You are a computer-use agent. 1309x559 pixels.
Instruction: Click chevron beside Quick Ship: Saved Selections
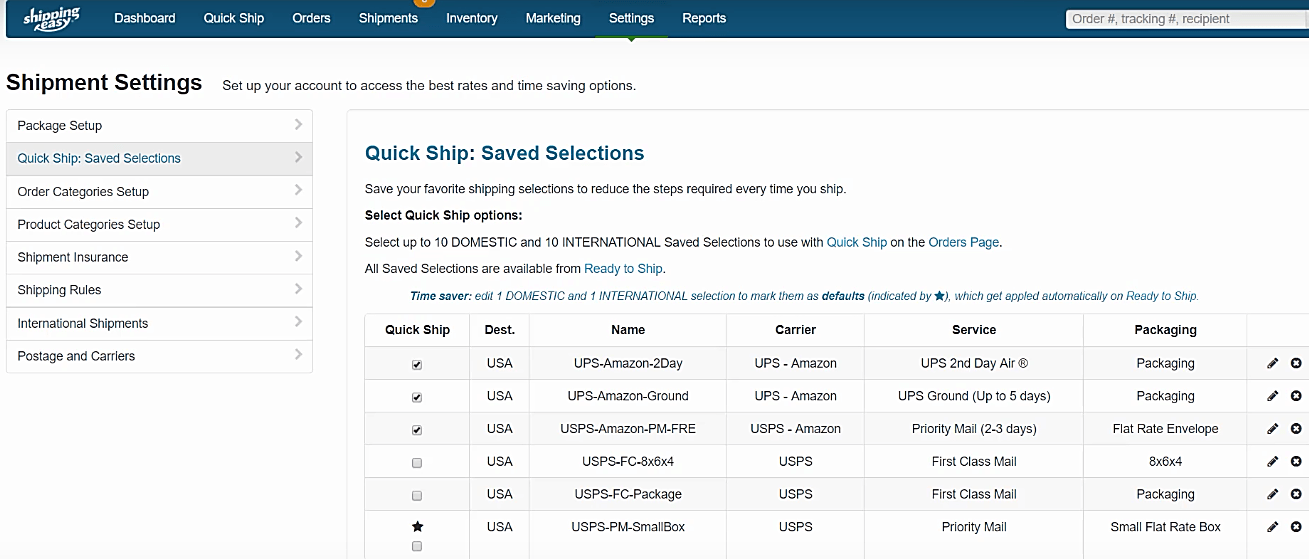tap(298, 158)
